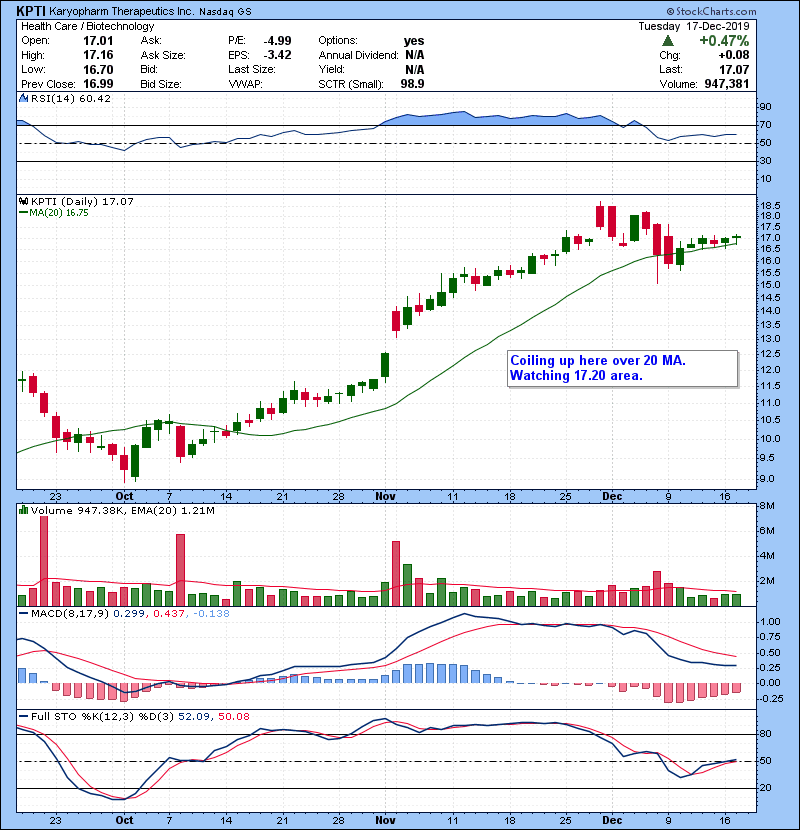
Task: Click the Annual Dividend N/A value
Action: 415,55
